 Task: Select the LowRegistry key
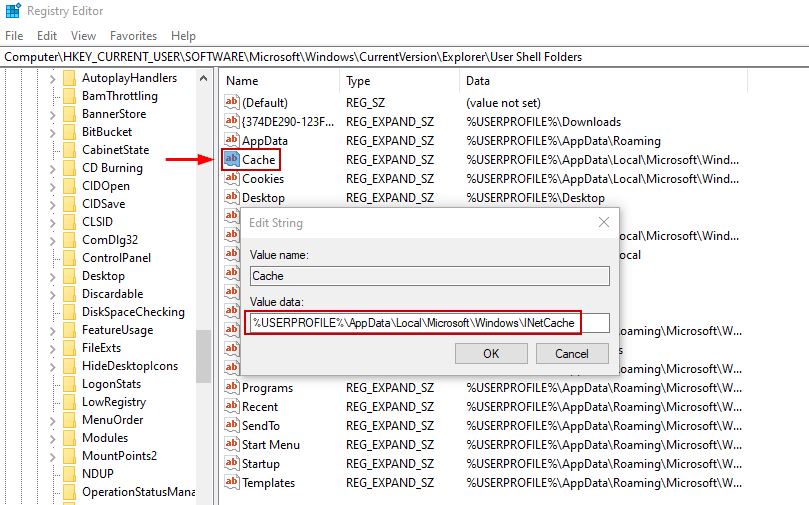click(114, 402)
